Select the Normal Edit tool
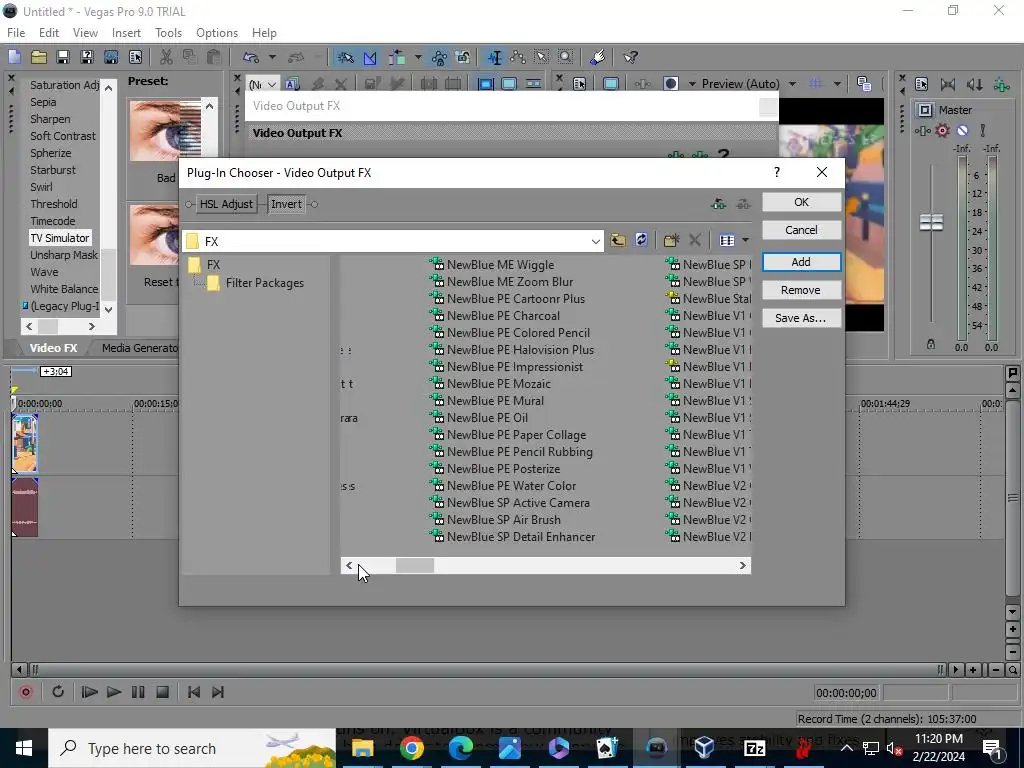 click(x=494, y=57)
